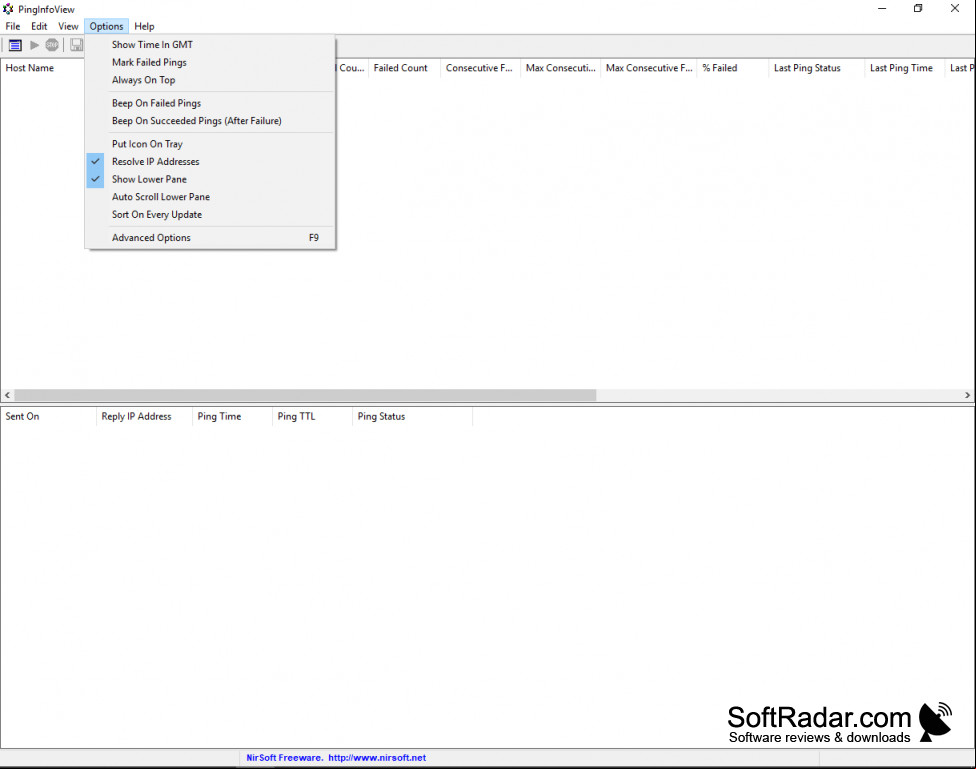Sort lower pane by Ping TTL
Image resolution: width=976 pixels, height=769 pixels.
(312, 417)
